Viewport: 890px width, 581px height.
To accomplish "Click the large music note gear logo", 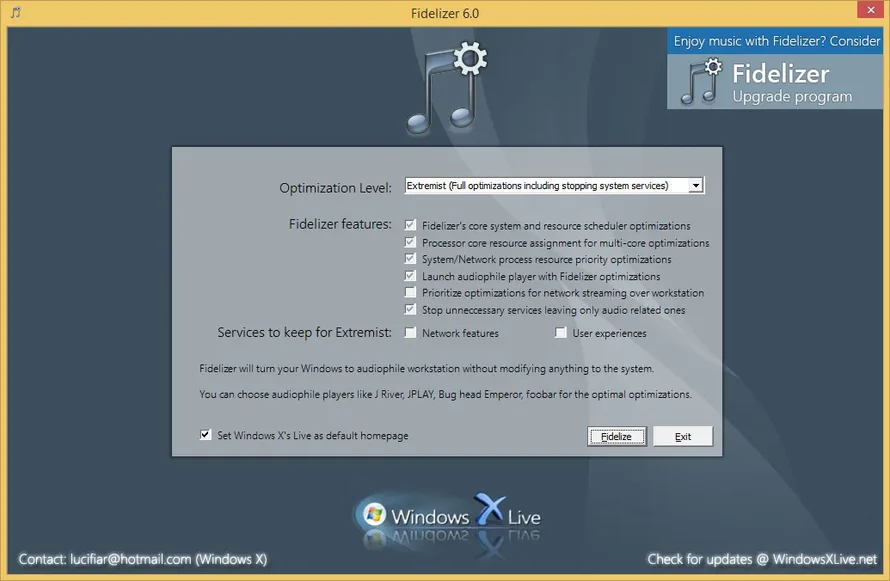I will click(x=446, y=87).
